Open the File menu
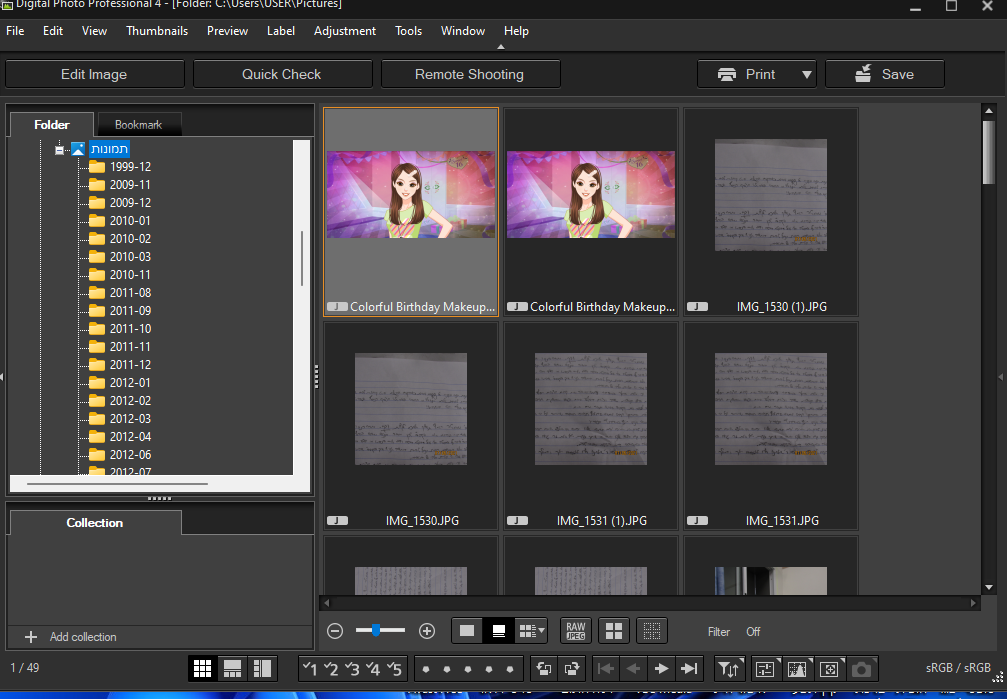The image size is (1007, 699). tap(15, 31)
